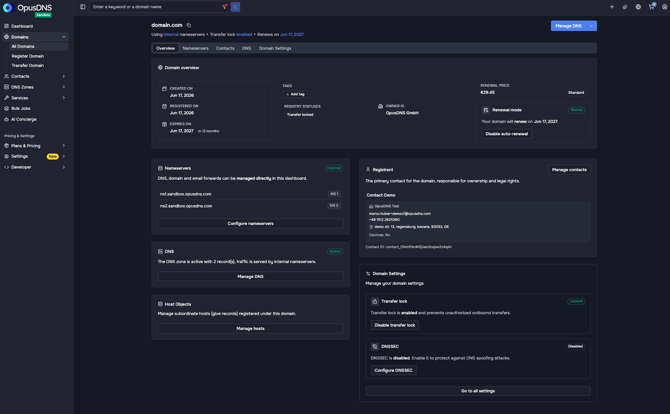Click the ns2.sandbox.opusdns.com row
Screen dimensions: 670x414
pyautogui.click(x=250, y=206)
